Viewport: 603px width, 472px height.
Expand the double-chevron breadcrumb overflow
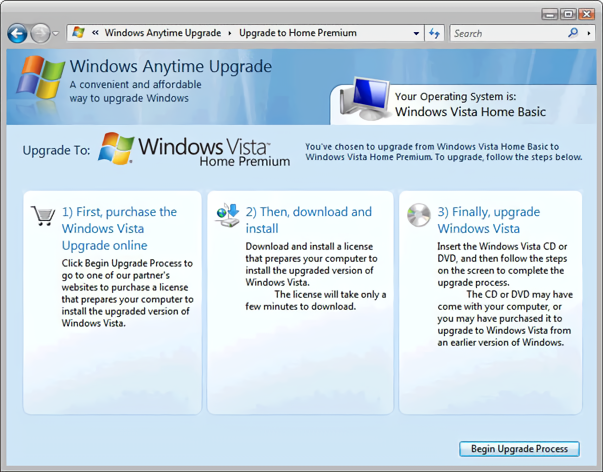[x=94, y=33]
